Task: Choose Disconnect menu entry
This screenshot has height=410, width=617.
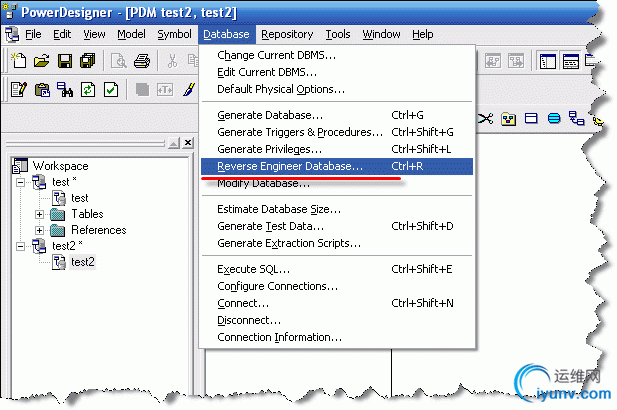Action: pos(337,320)
